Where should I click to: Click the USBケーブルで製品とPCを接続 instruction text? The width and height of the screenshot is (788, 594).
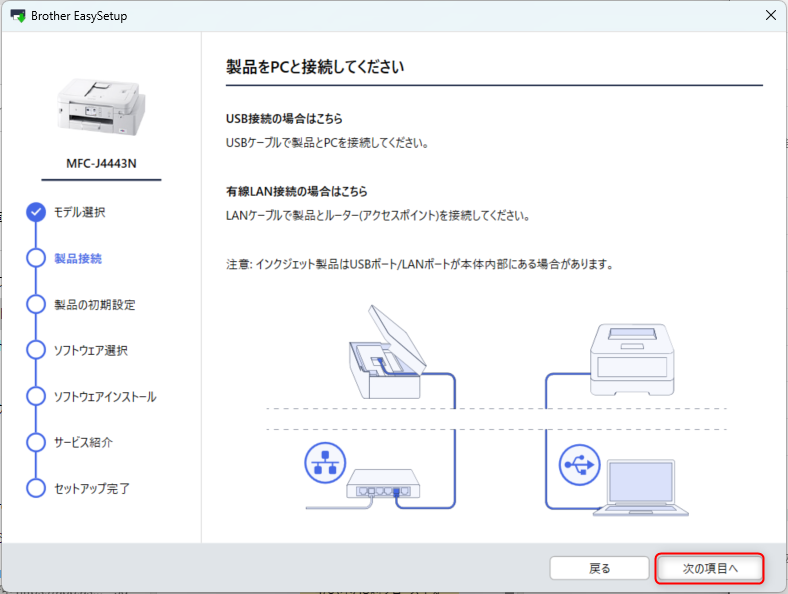[327, 143]
